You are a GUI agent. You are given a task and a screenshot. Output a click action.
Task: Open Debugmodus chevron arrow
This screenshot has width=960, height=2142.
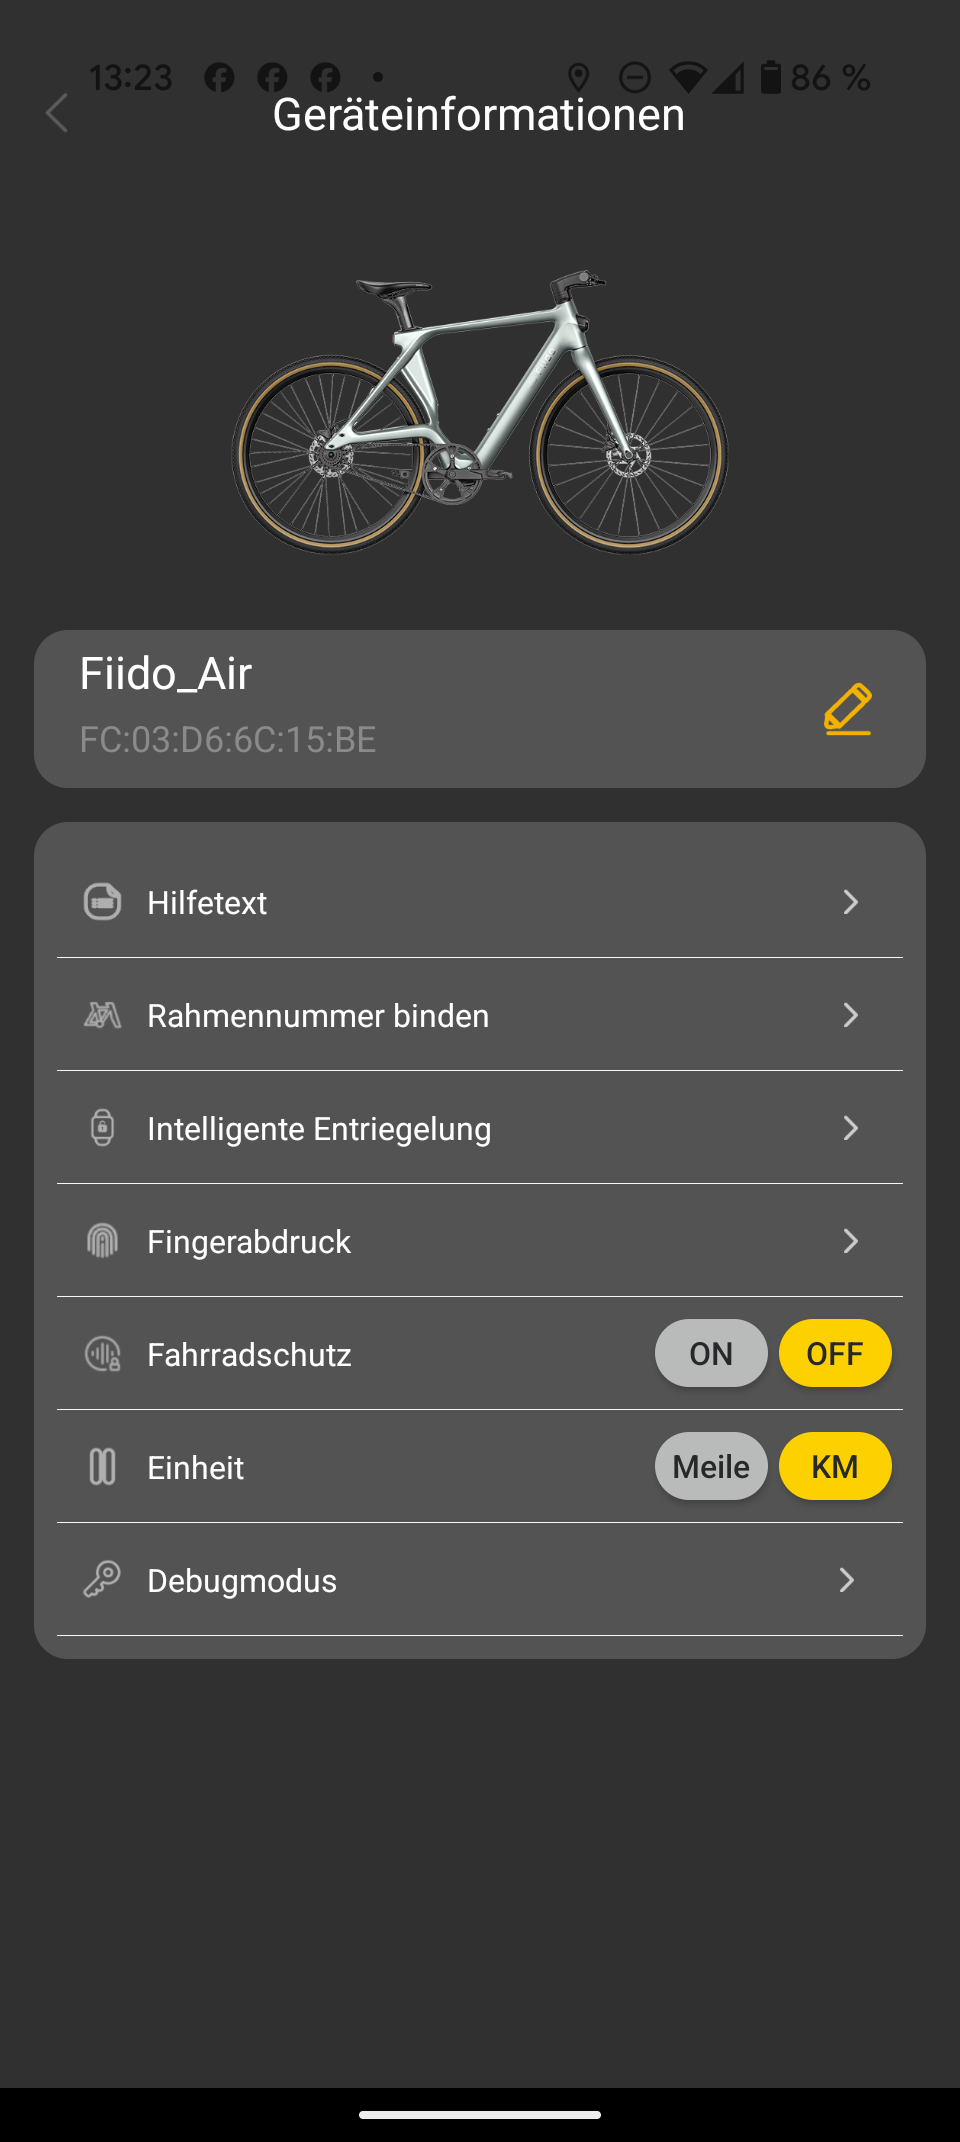847,1580
